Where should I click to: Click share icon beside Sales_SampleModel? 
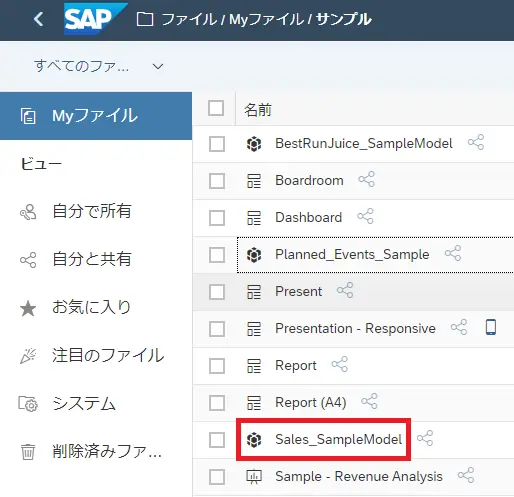pyautogui.click(x=425, y=438)
